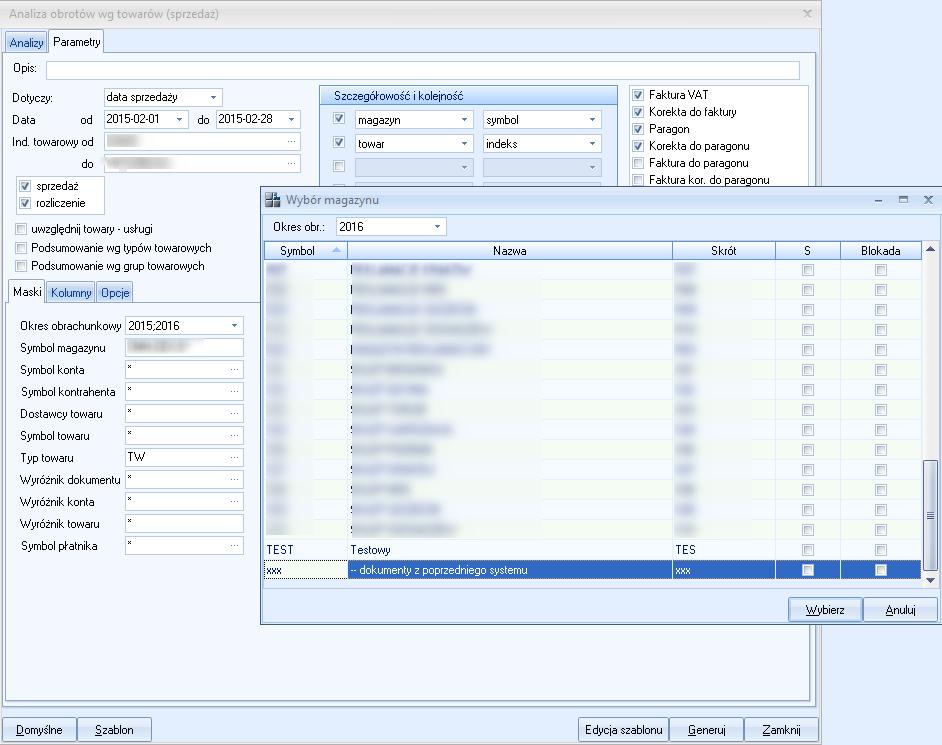
Task: Toggle checkbox beside towar detail level
Action: (339, 142)
